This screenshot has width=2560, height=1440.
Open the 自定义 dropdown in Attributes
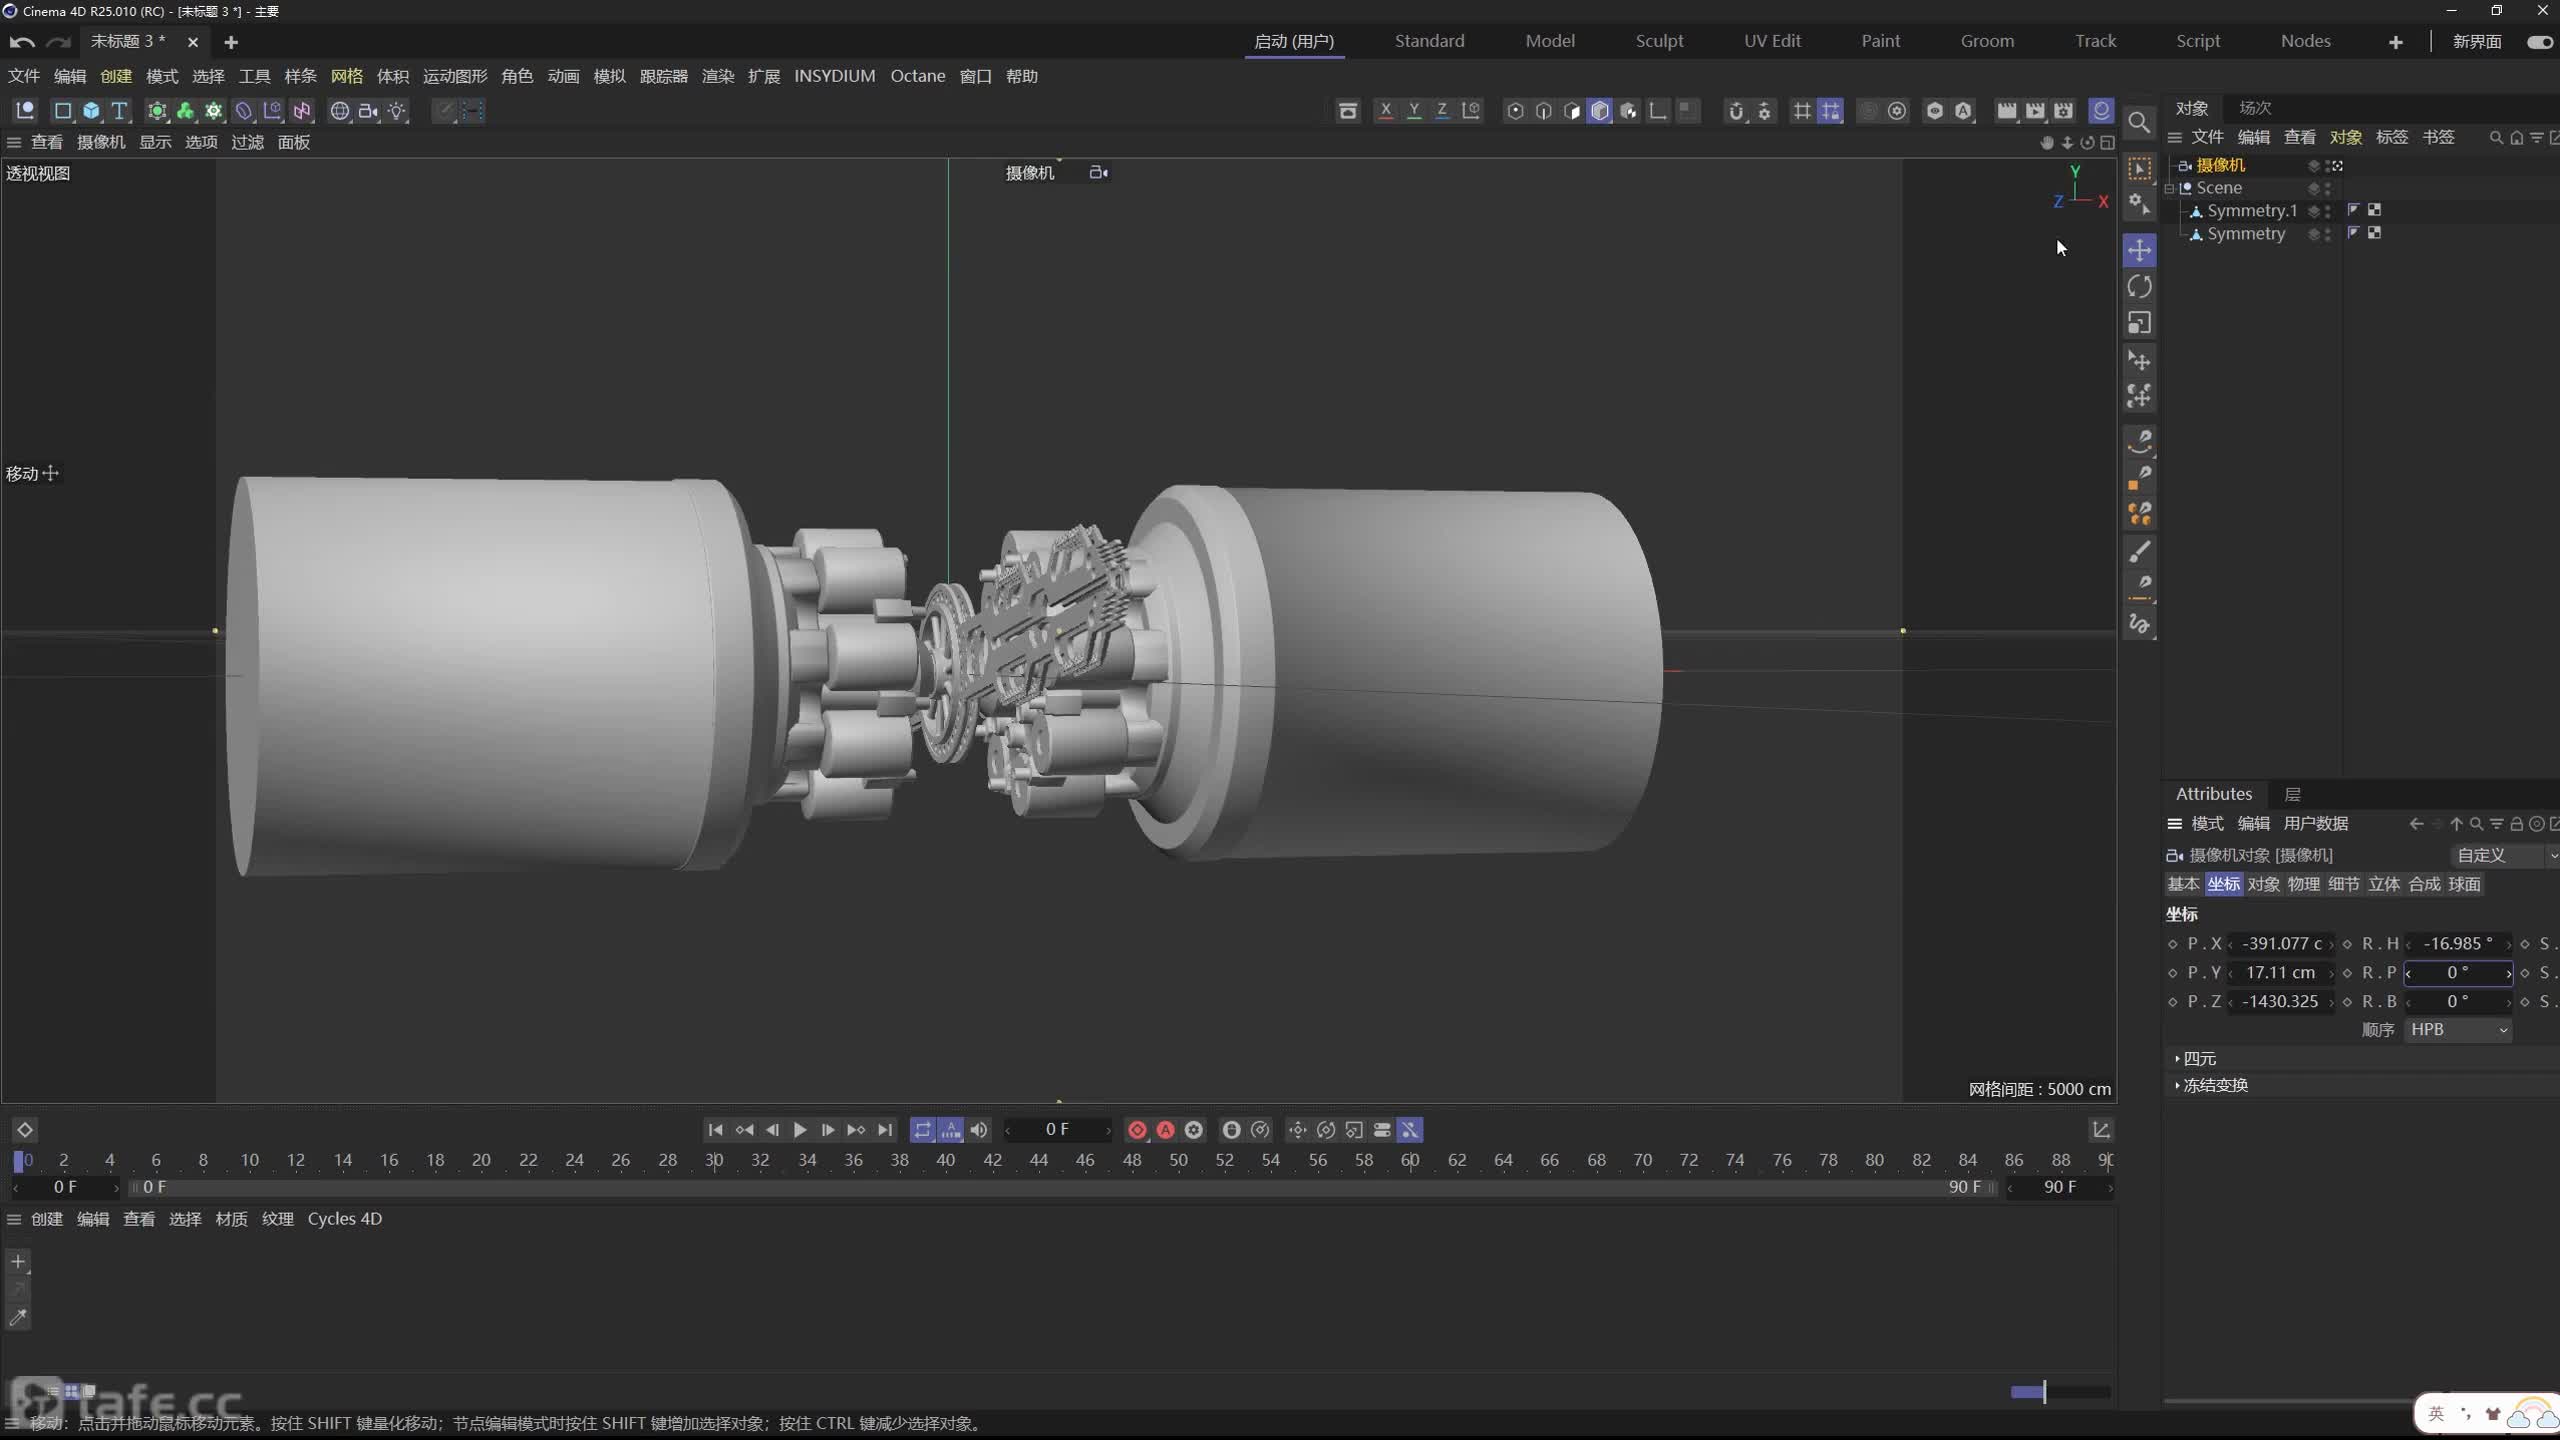2505,856
